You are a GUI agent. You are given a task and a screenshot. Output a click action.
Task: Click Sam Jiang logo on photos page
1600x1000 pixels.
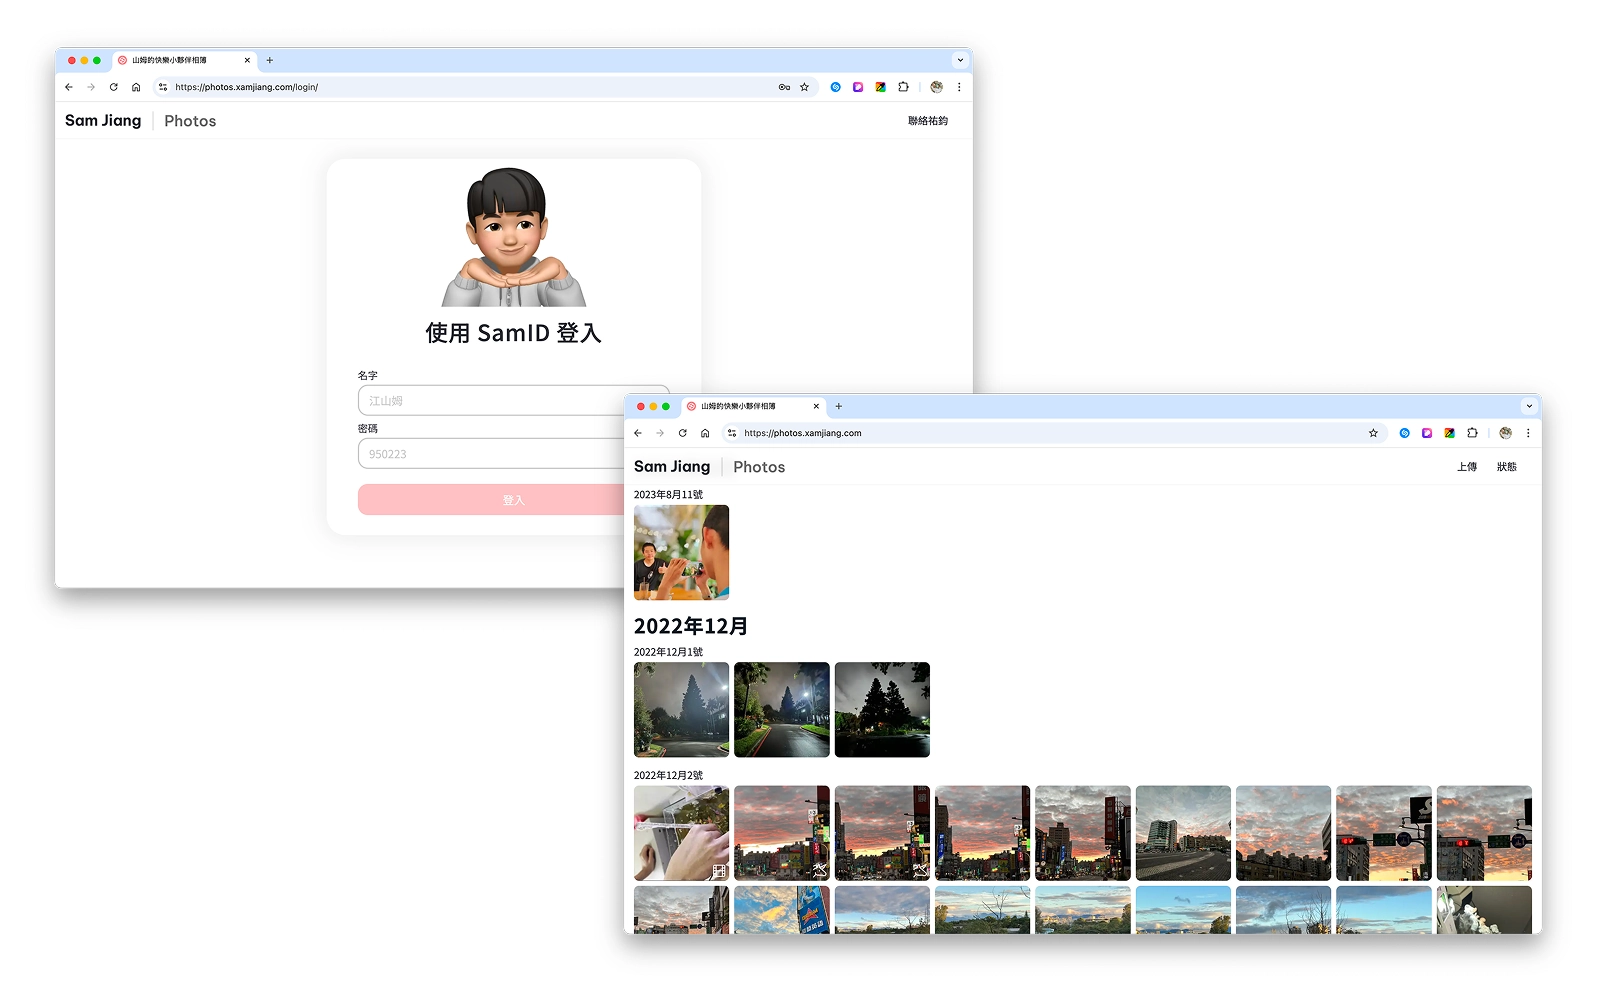[x=672, y=467]
